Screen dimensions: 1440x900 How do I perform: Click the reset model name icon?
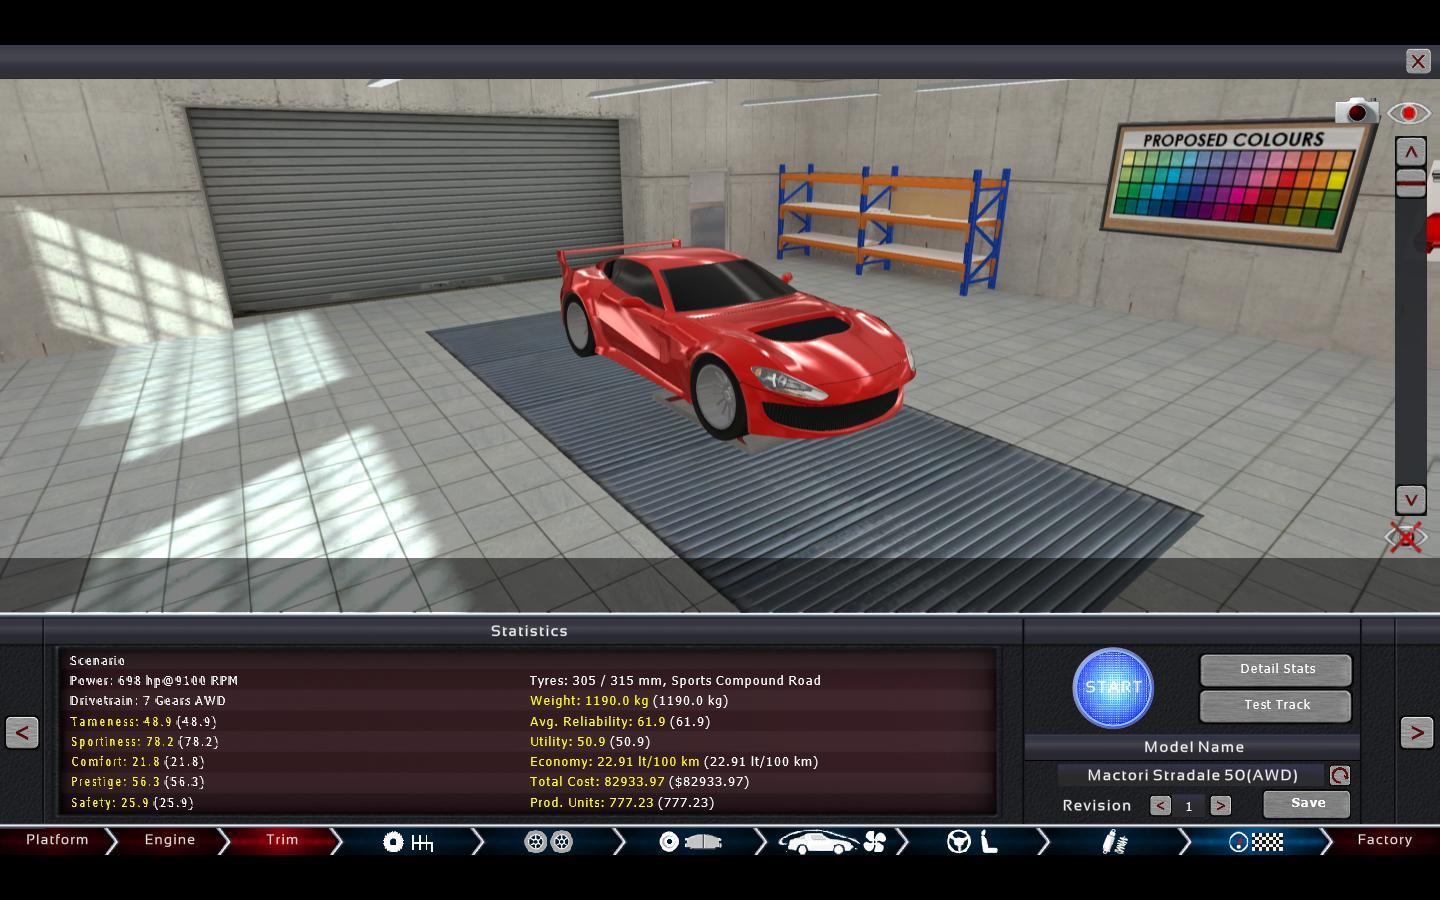click(1339, 775)
